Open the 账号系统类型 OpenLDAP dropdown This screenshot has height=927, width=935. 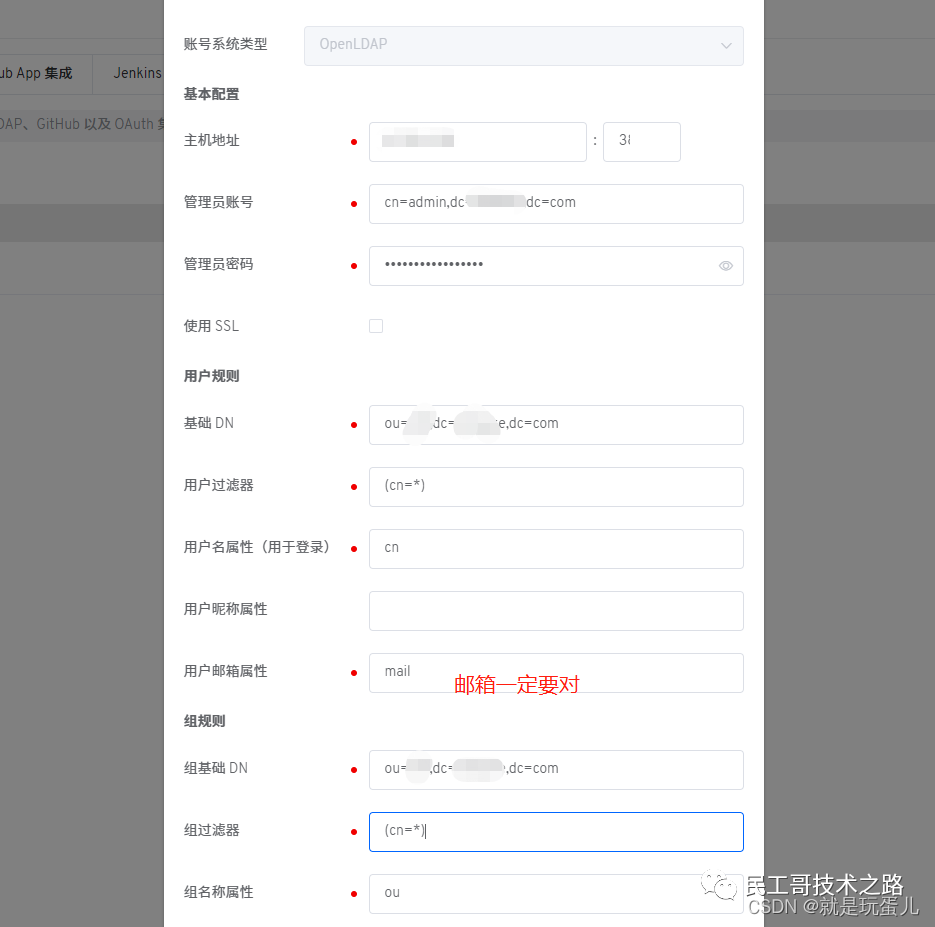pos(523,45)
